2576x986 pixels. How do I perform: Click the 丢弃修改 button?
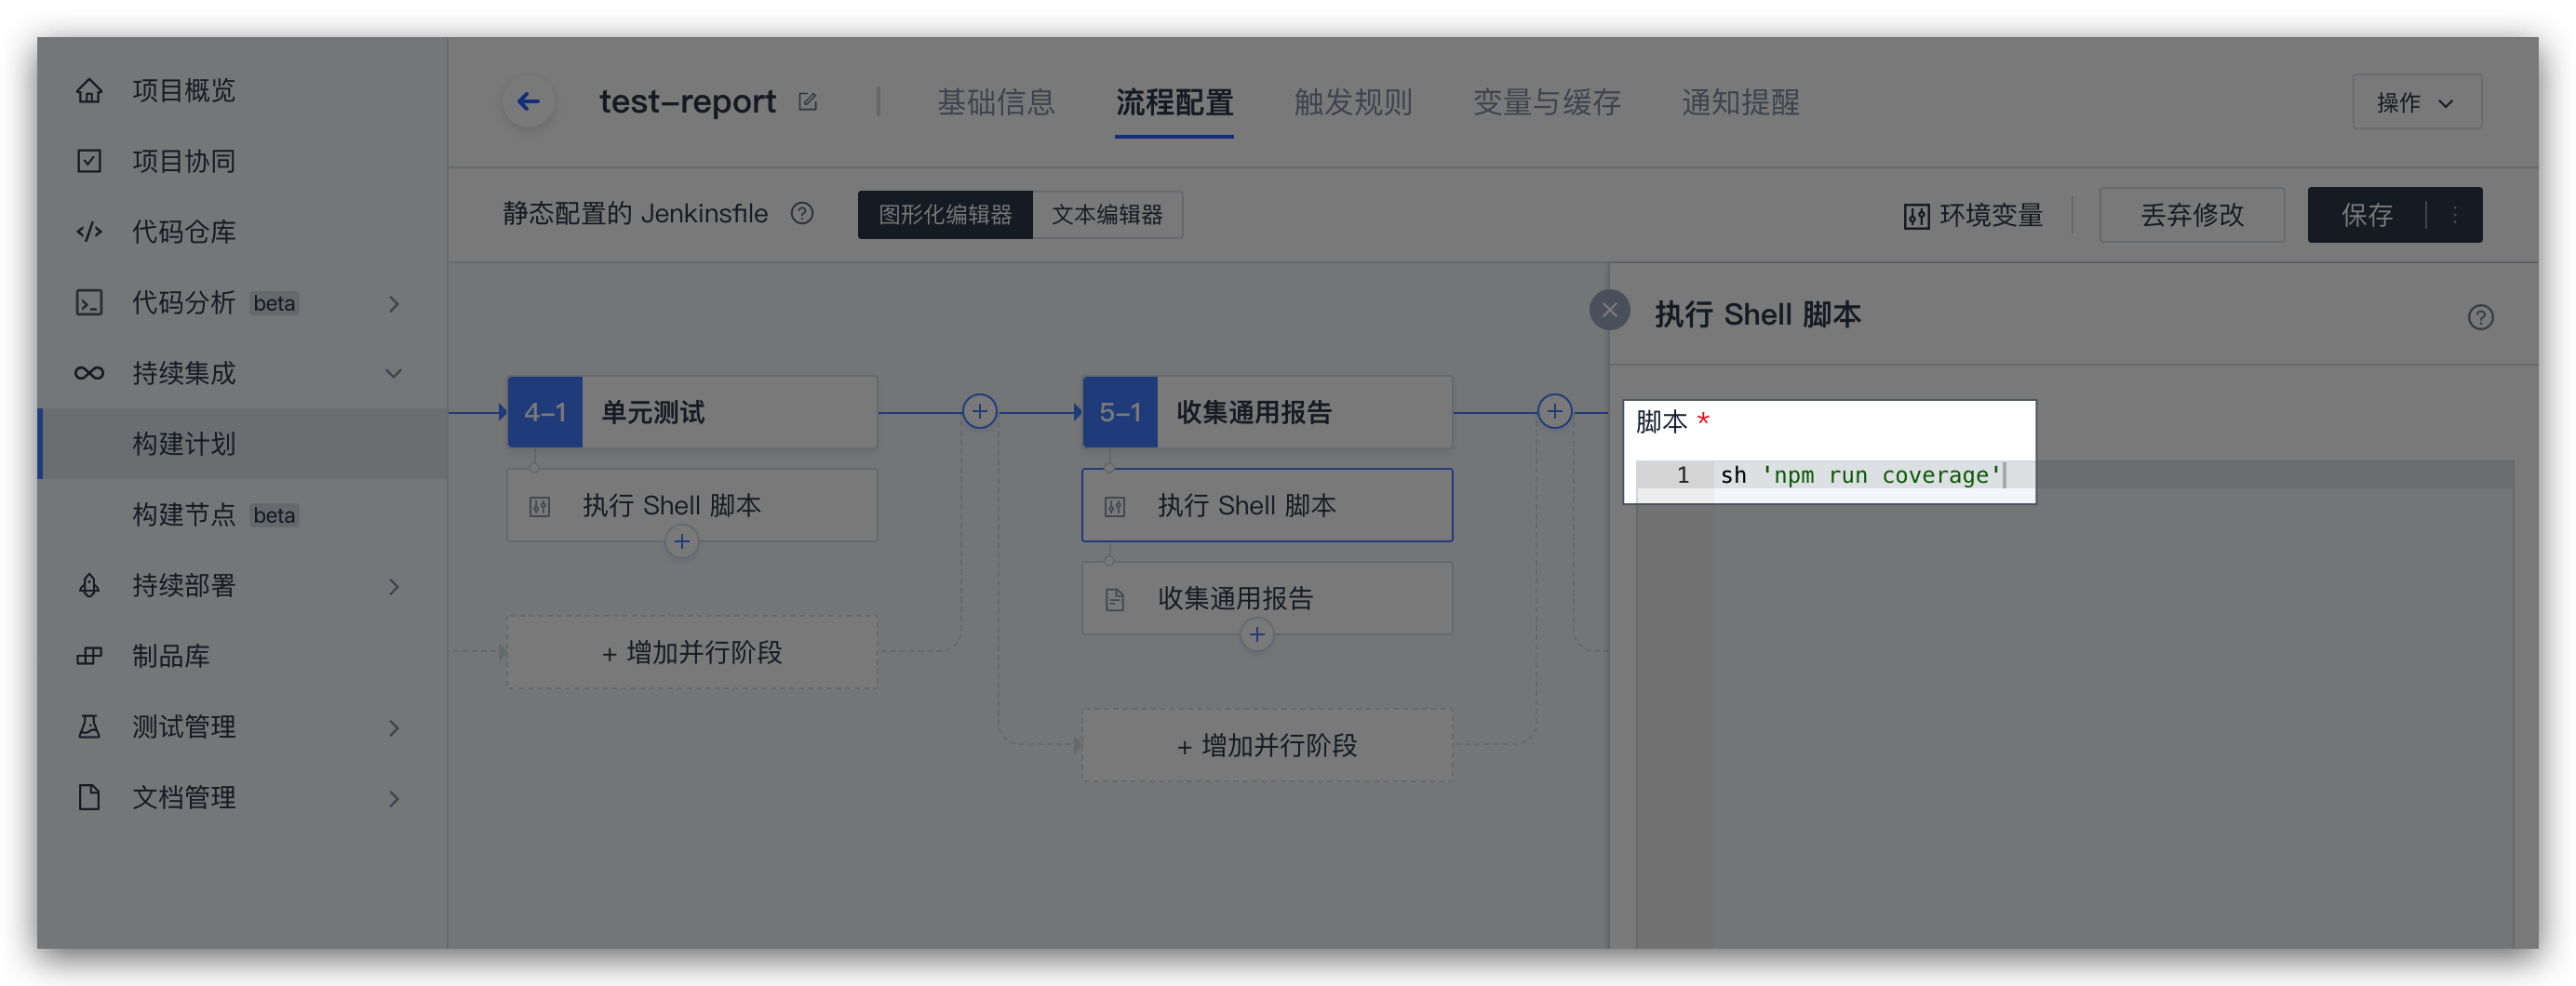point(2192,215)
